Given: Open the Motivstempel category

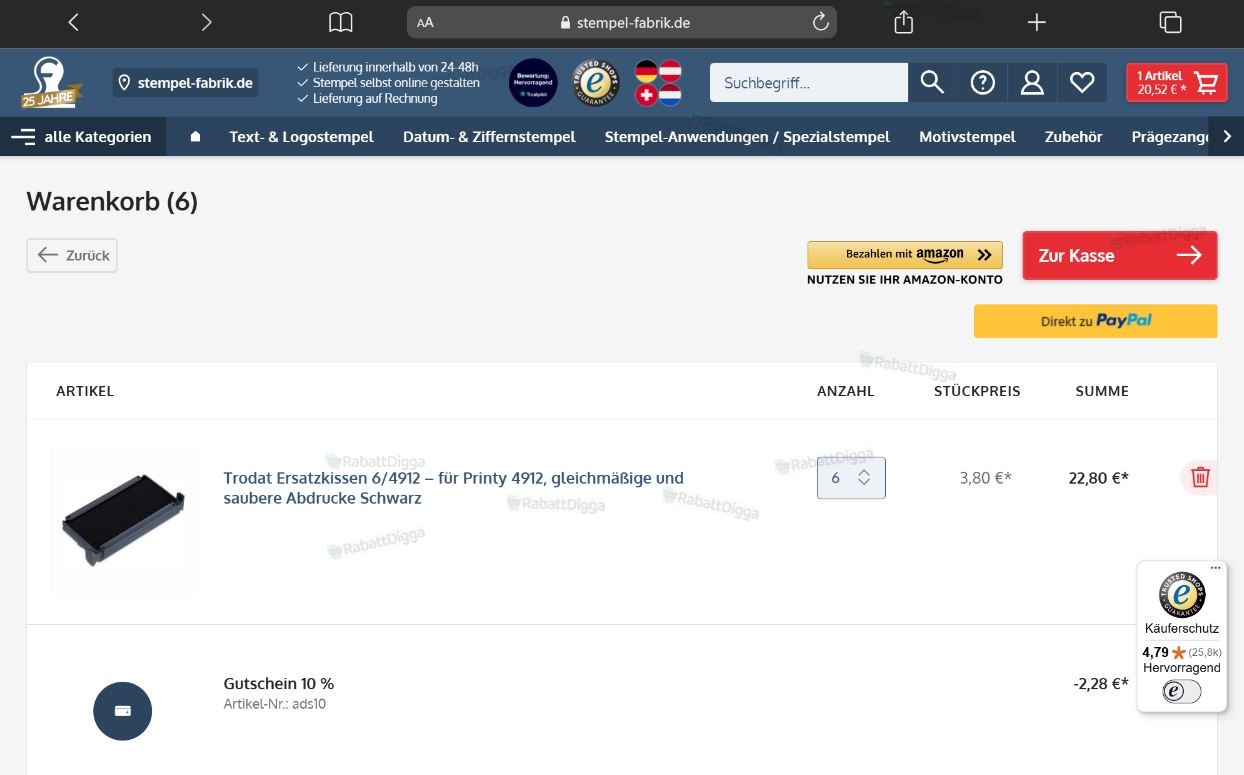Looking at the screenshot, I should 967,137.
